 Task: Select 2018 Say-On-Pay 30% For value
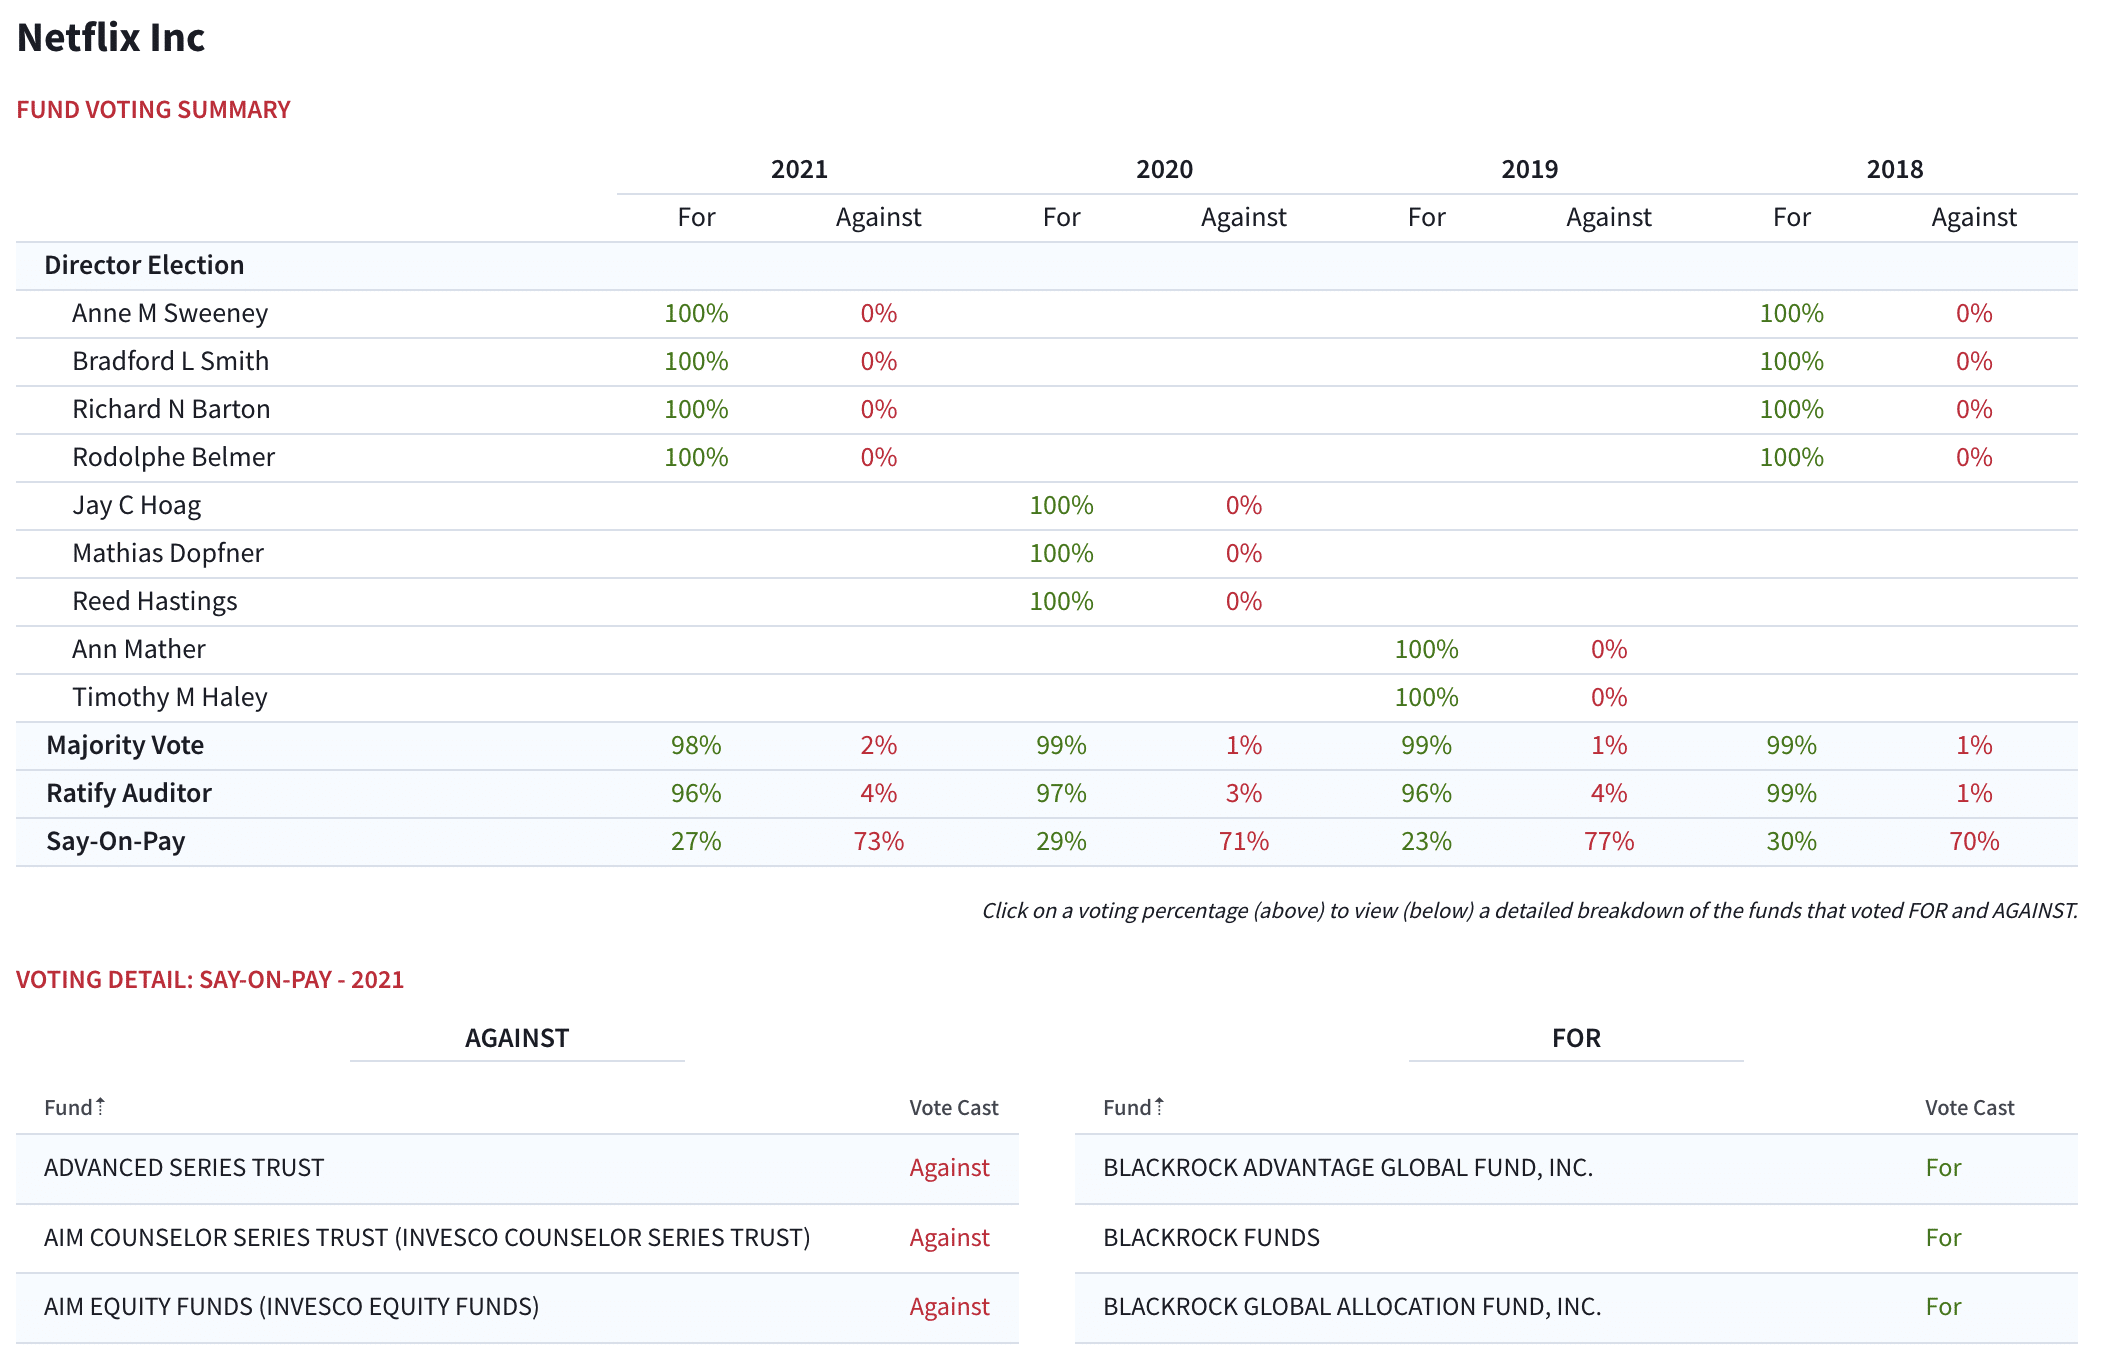pos(1791,841)
